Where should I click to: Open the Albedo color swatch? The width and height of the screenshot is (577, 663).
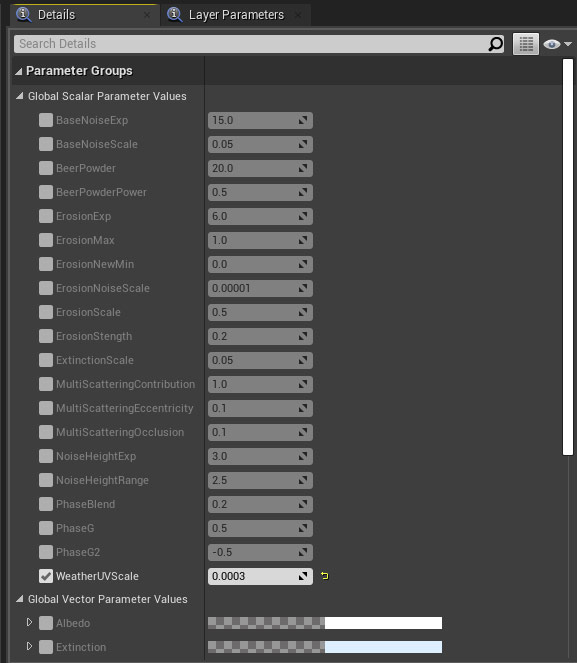coord(325,623)
